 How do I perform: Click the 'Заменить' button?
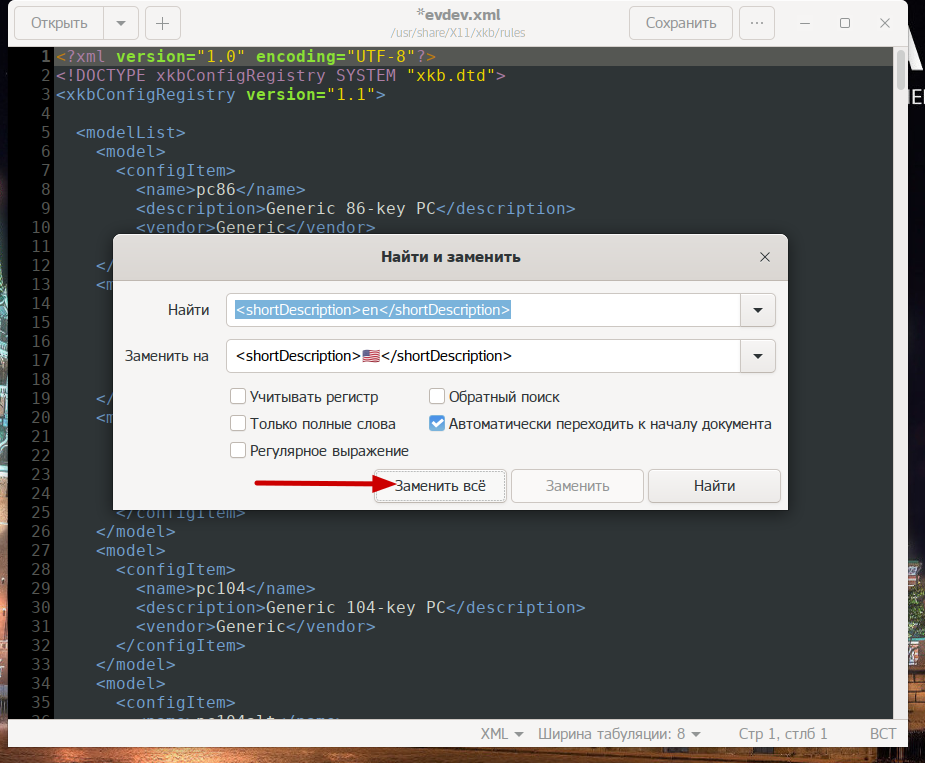(x=577, y=486)
